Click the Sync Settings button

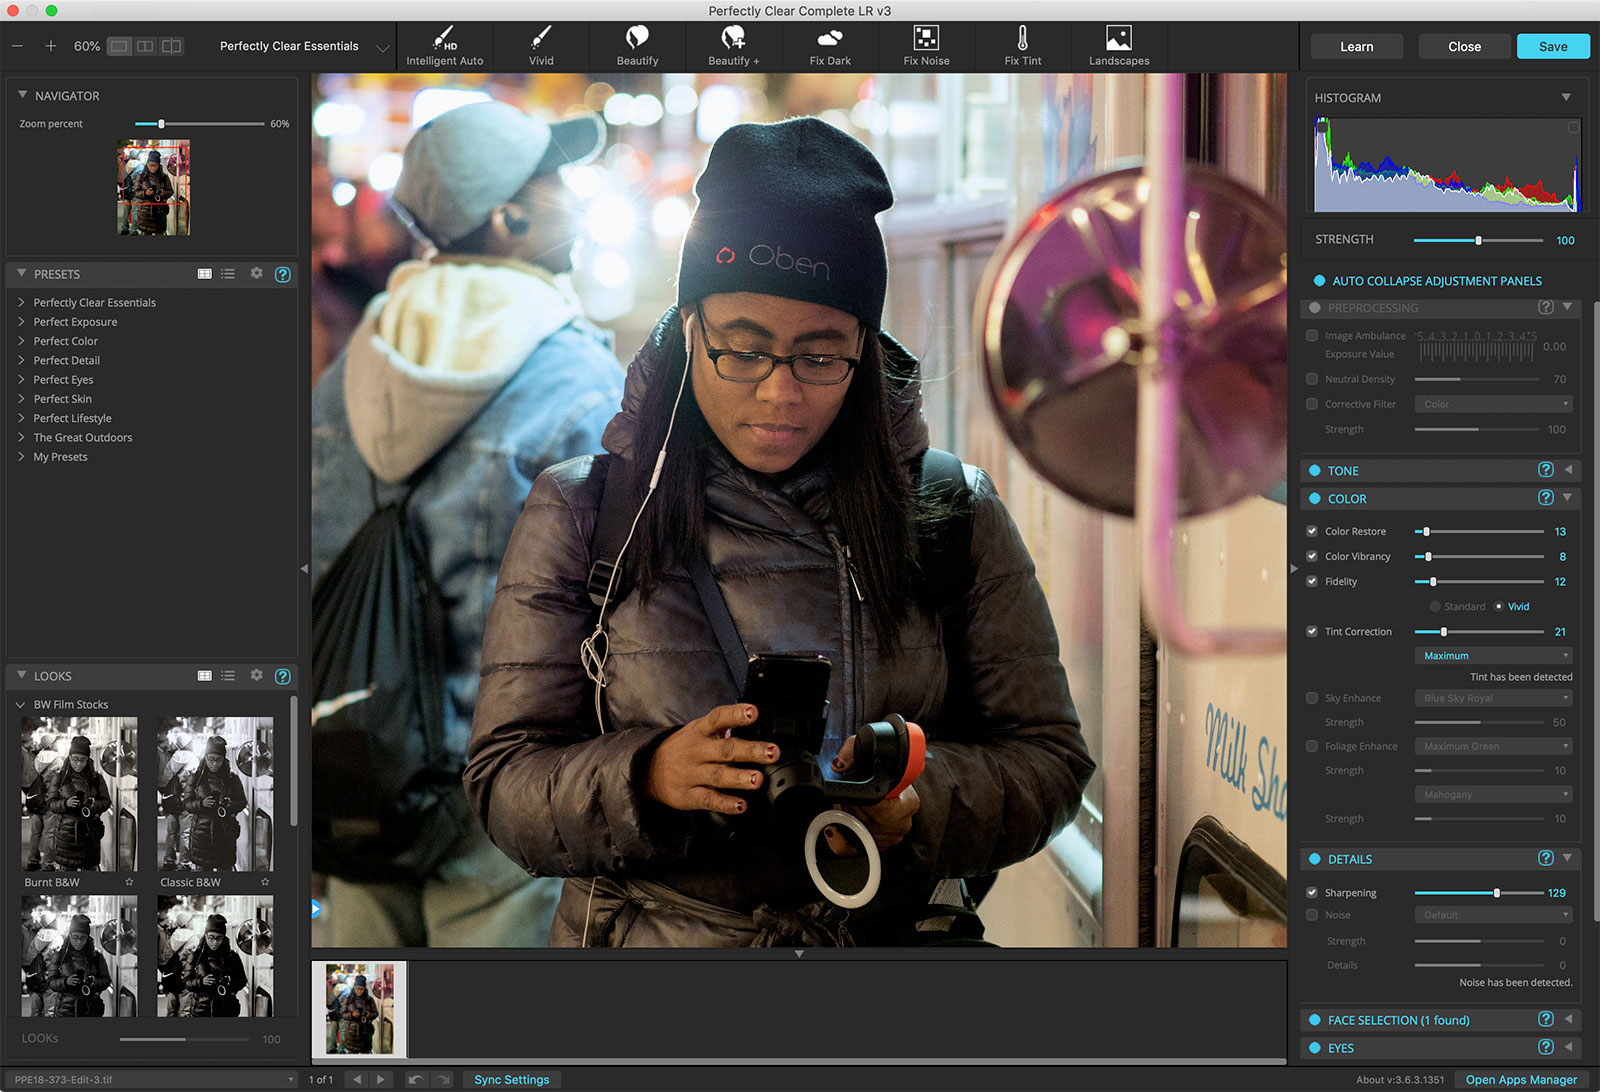coord(511,1080)
